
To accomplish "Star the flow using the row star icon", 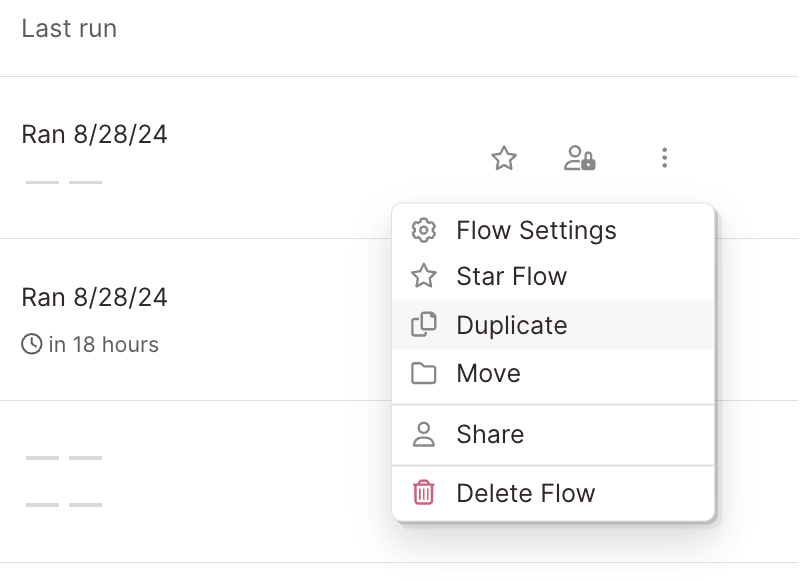I will (x=504, y=158).
